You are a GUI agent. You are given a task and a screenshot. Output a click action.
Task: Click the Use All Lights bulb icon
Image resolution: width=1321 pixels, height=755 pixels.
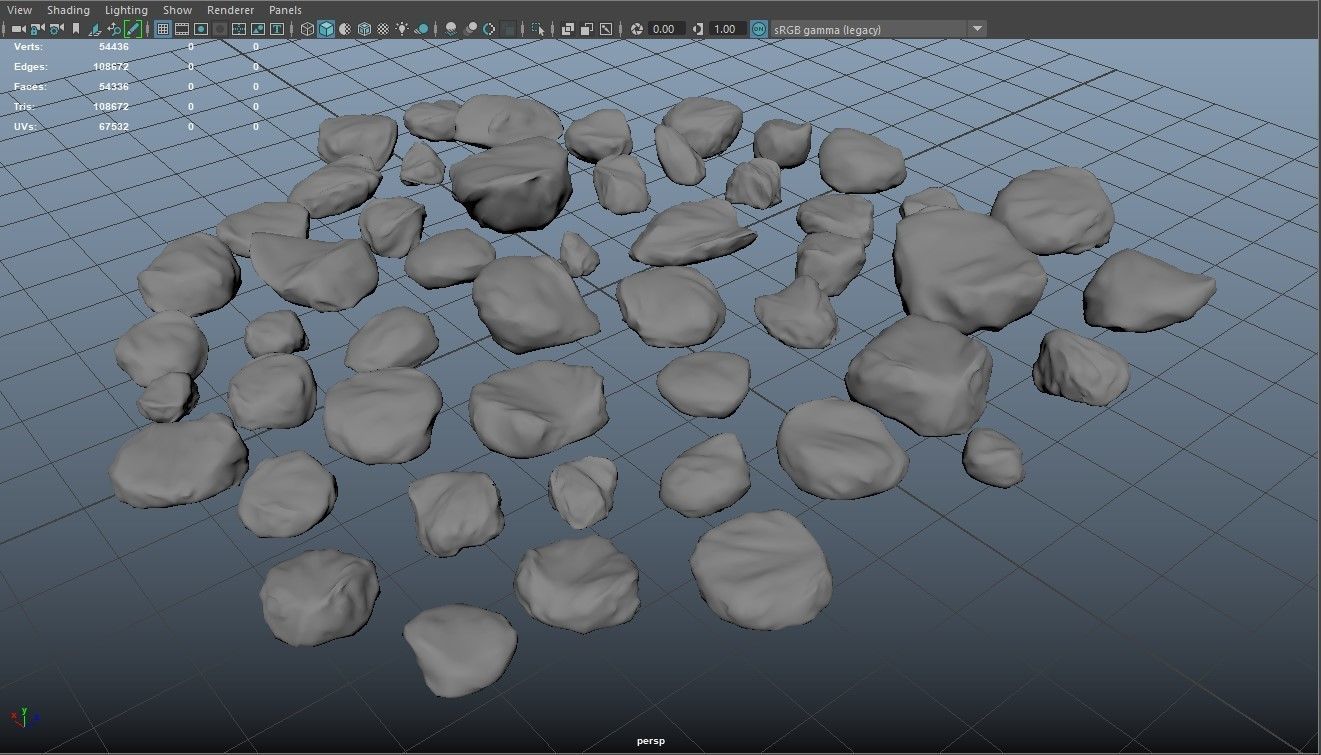[x=402, y=29]
